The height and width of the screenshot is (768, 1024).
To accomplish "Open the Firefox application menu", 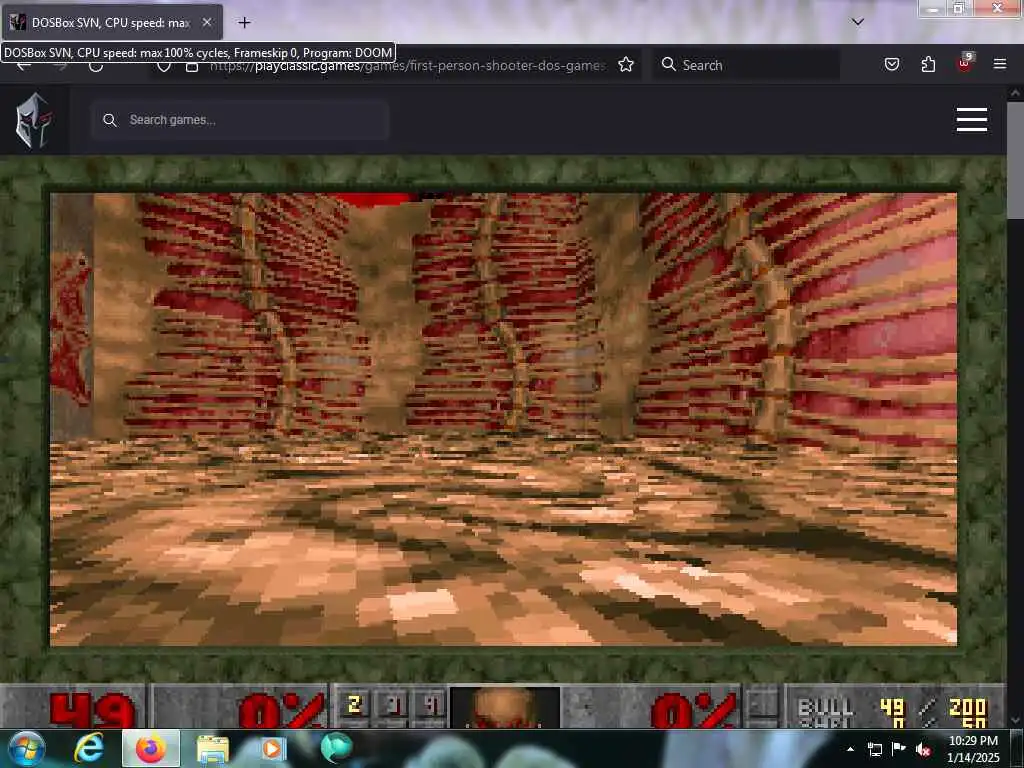I will point(999,64).
